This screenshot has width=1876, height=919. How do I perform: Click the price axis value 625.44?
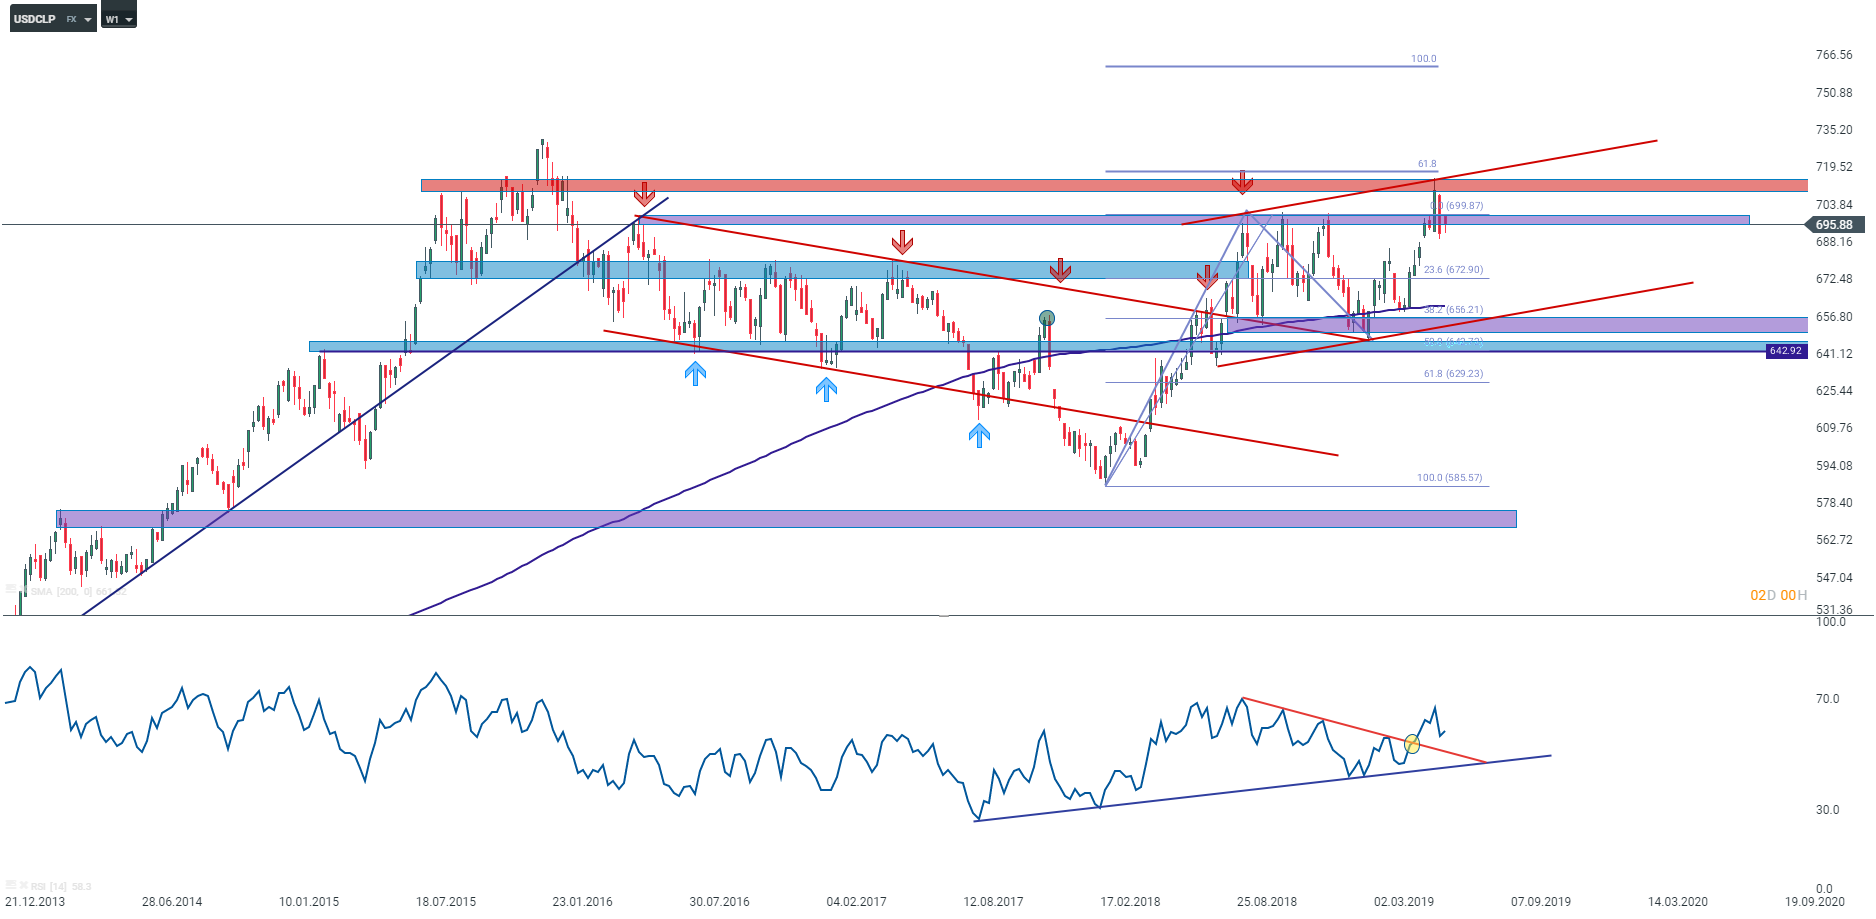click(1834, 391)
